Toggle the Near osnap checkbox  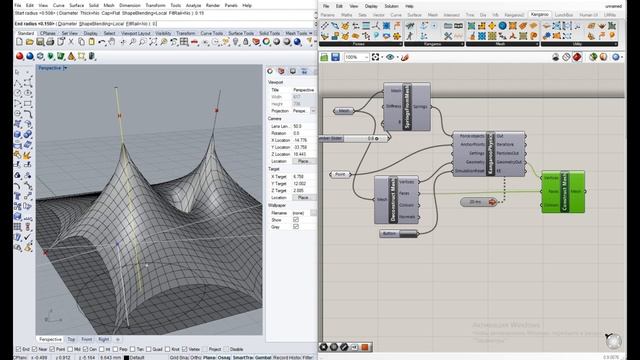pyautogui.click(x=34, y=349)
